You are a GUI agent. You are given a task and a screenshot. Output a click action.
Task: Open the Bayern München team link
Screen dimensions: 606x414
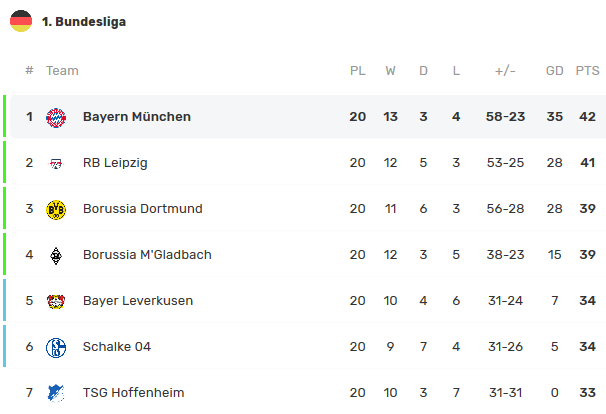(x=137, y=117)
